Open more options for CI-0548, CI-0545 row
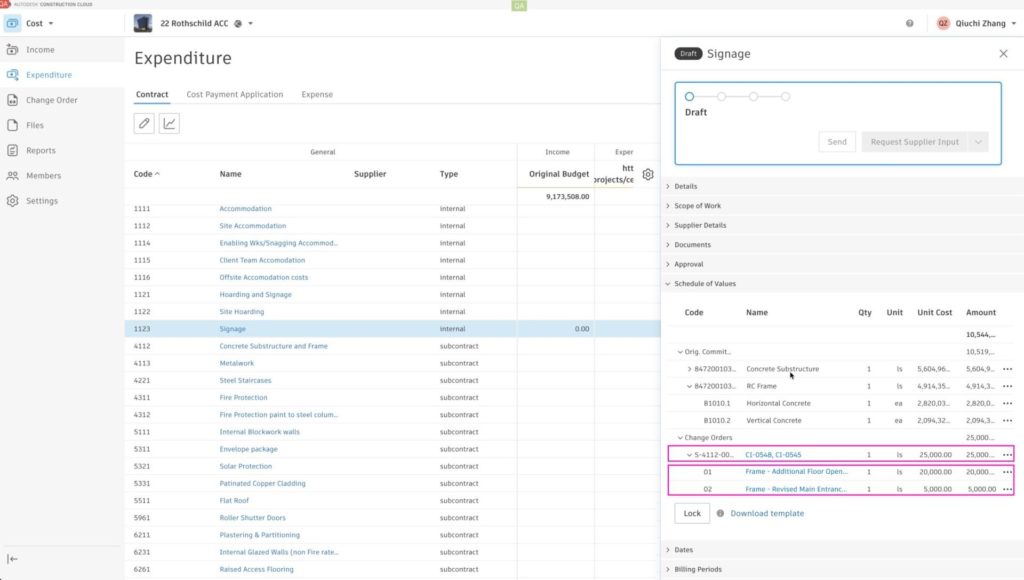 click(1008, 455)
